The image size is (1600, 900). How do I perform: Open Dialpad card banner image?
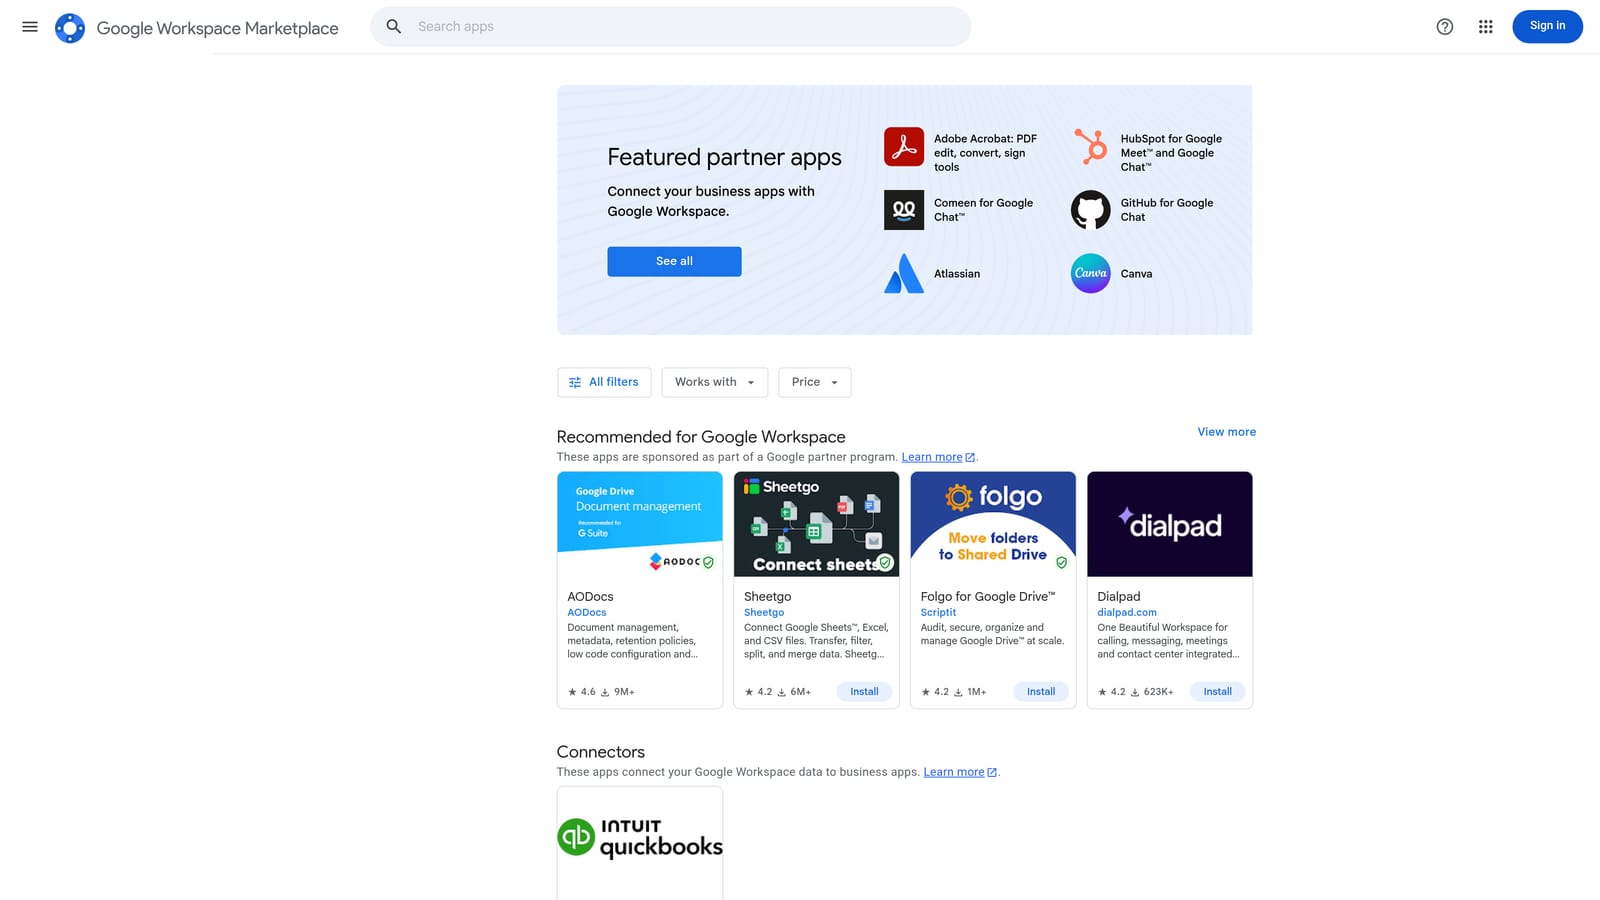click(x=1170, y=524)
